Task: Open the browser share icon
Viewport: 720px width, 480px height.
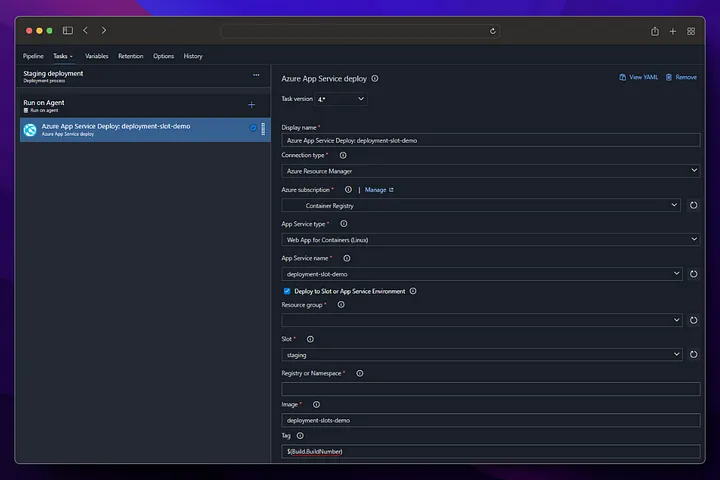Action: [x=655, y=31]
